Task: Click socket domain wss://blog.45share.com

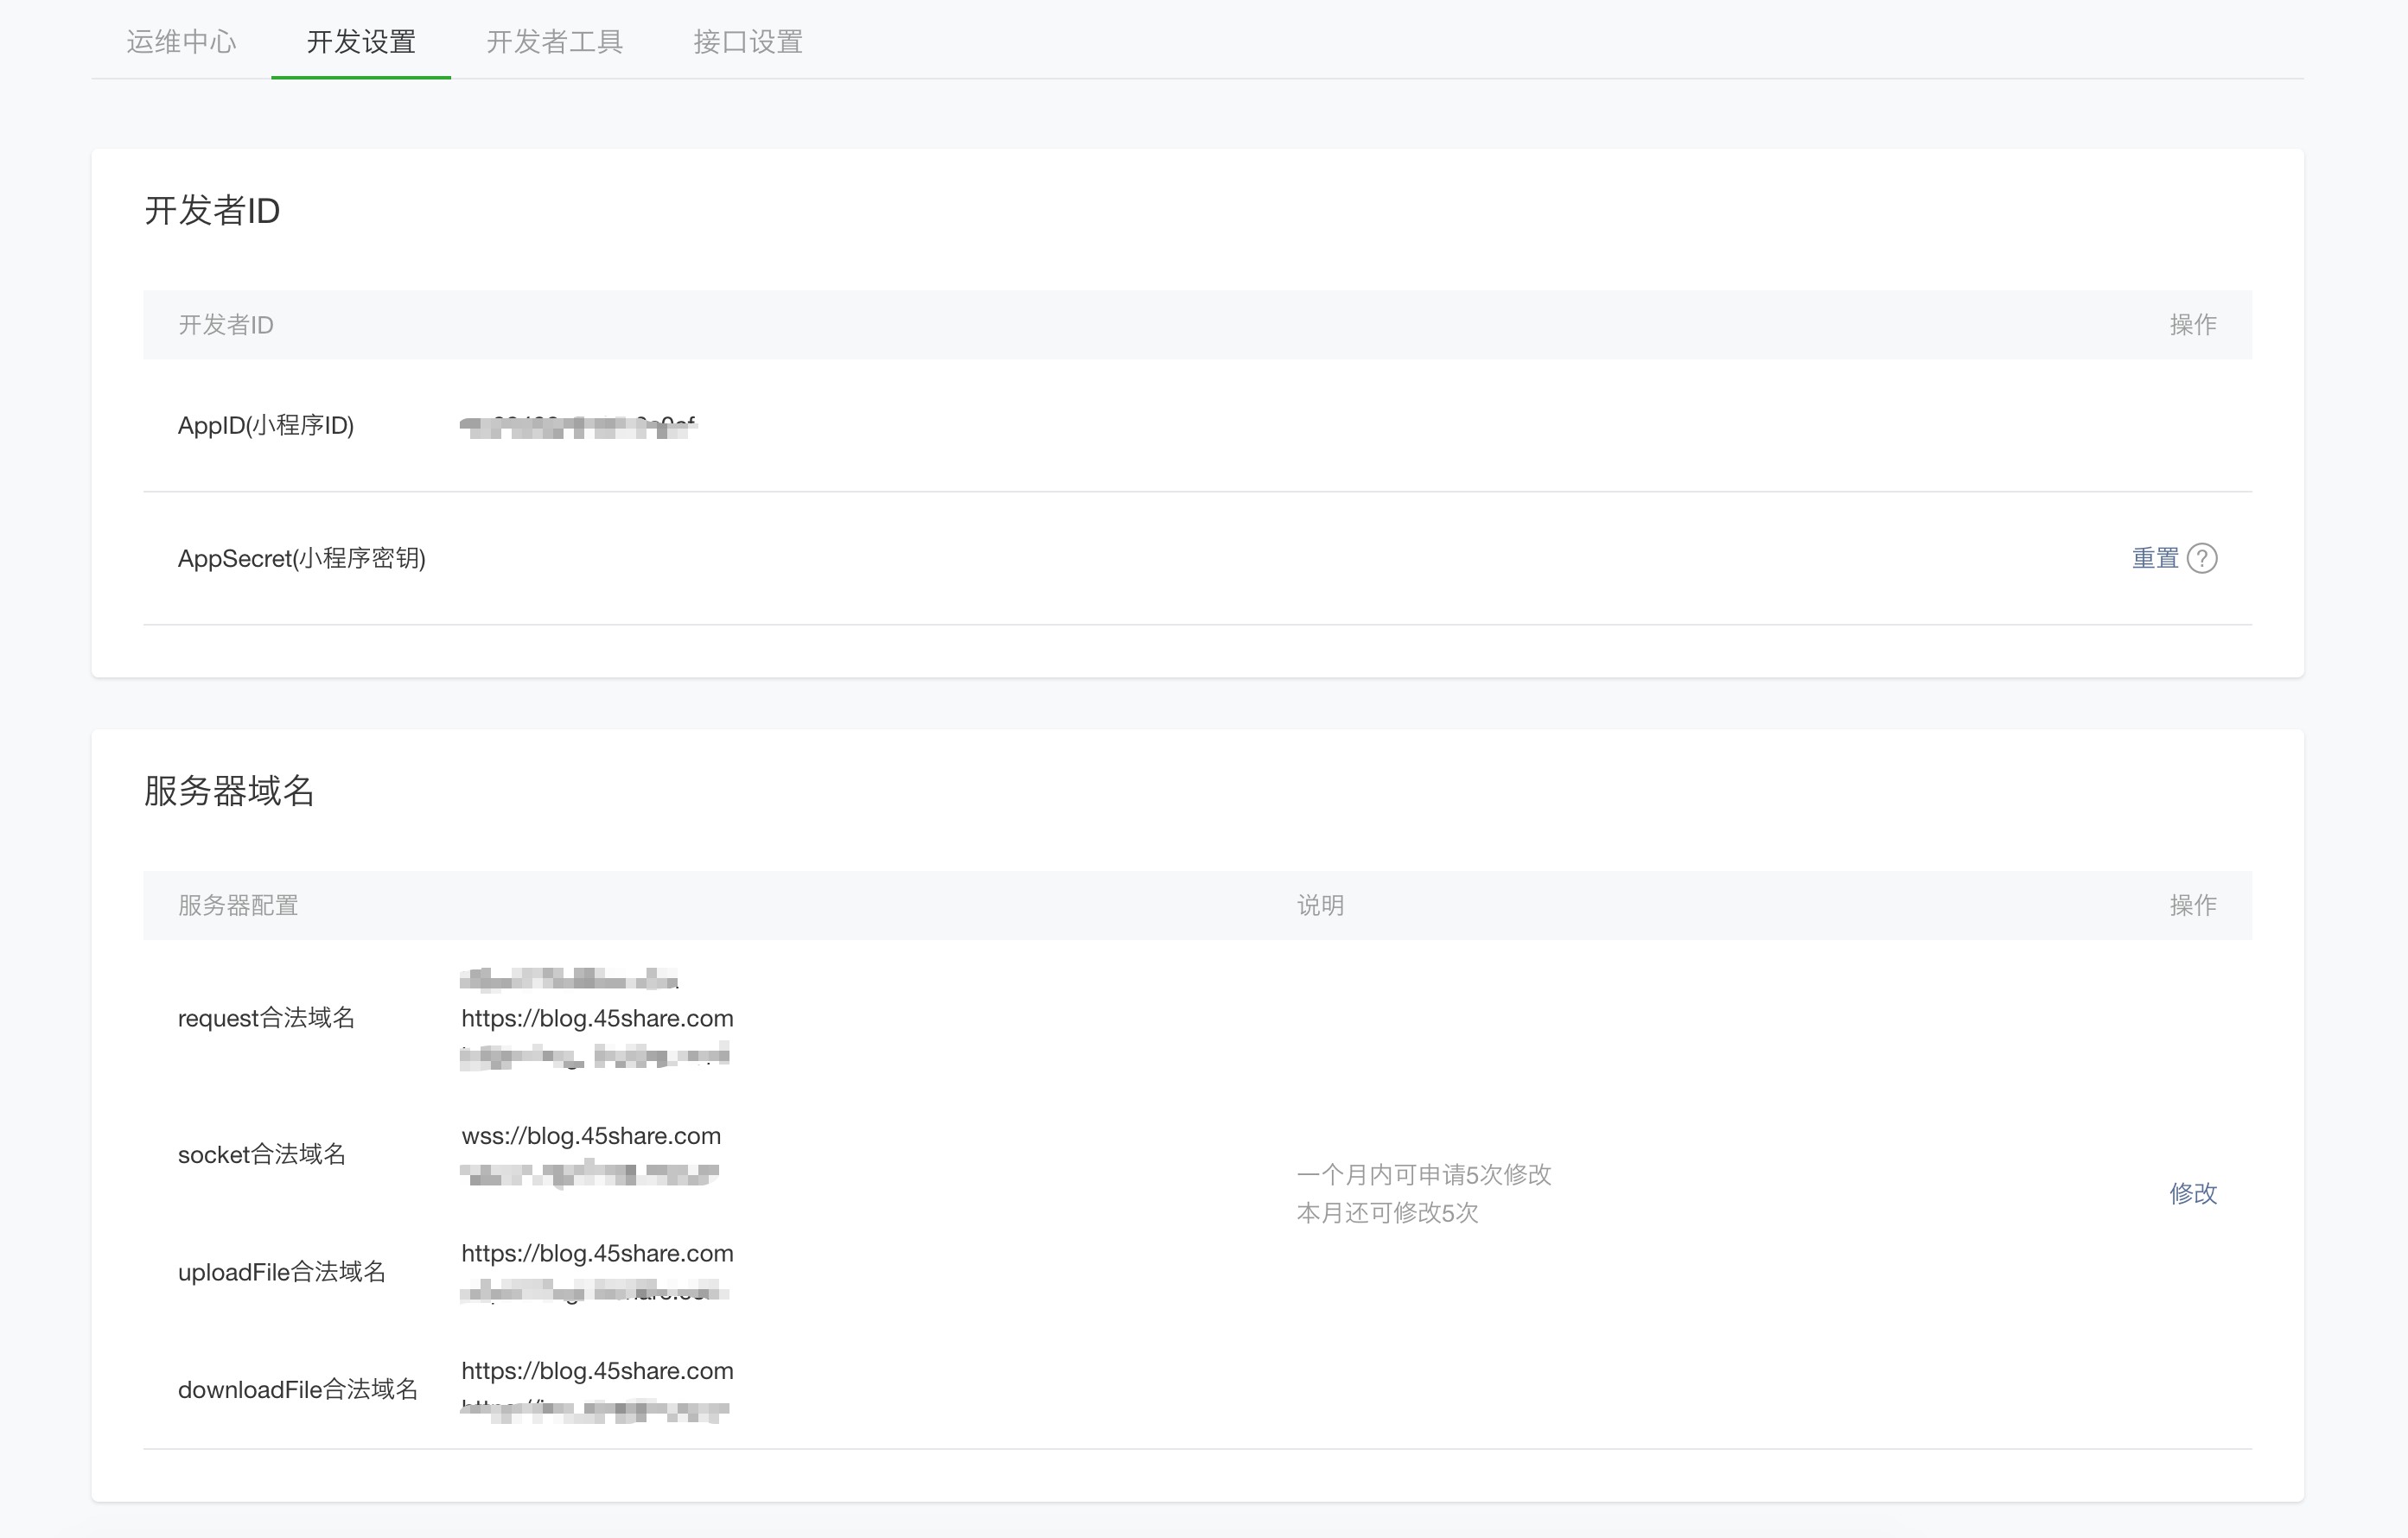Action: [x=591, y=1136]
